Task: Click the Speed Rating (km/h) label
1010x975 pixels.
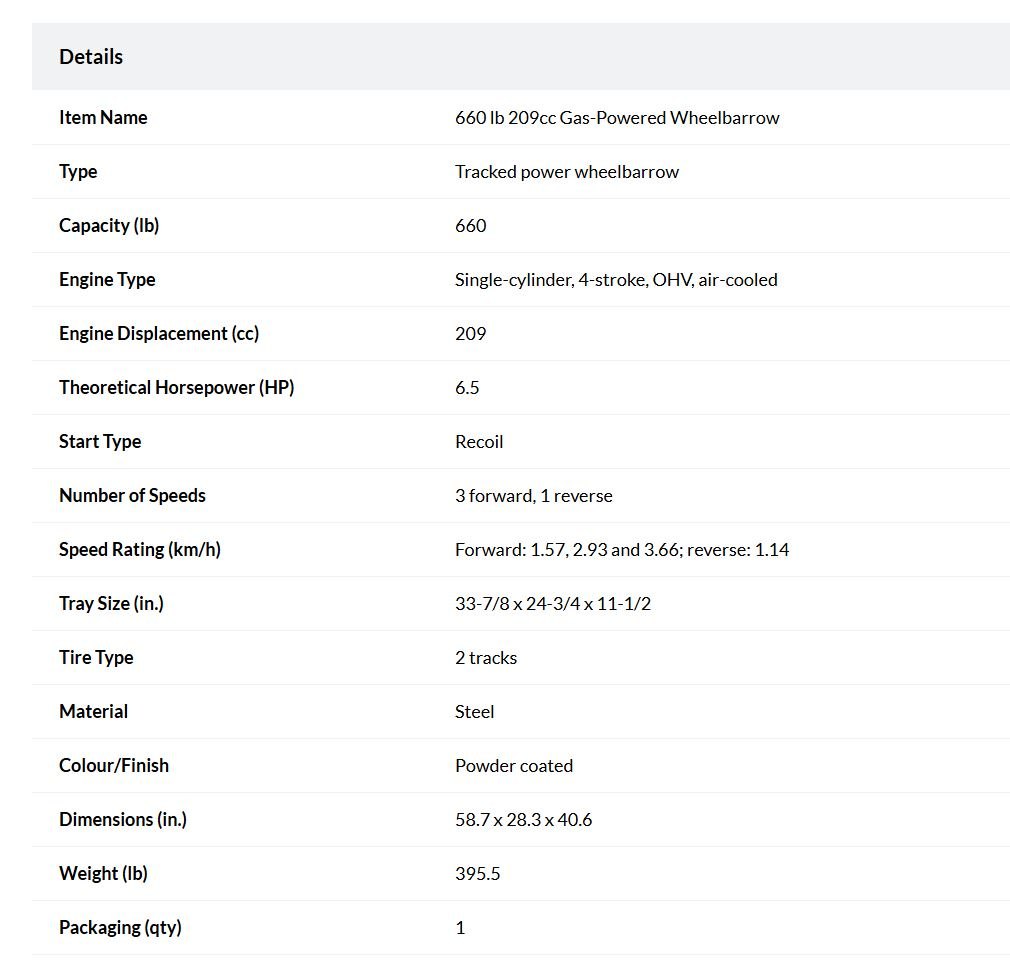Action: coord(140,549)
